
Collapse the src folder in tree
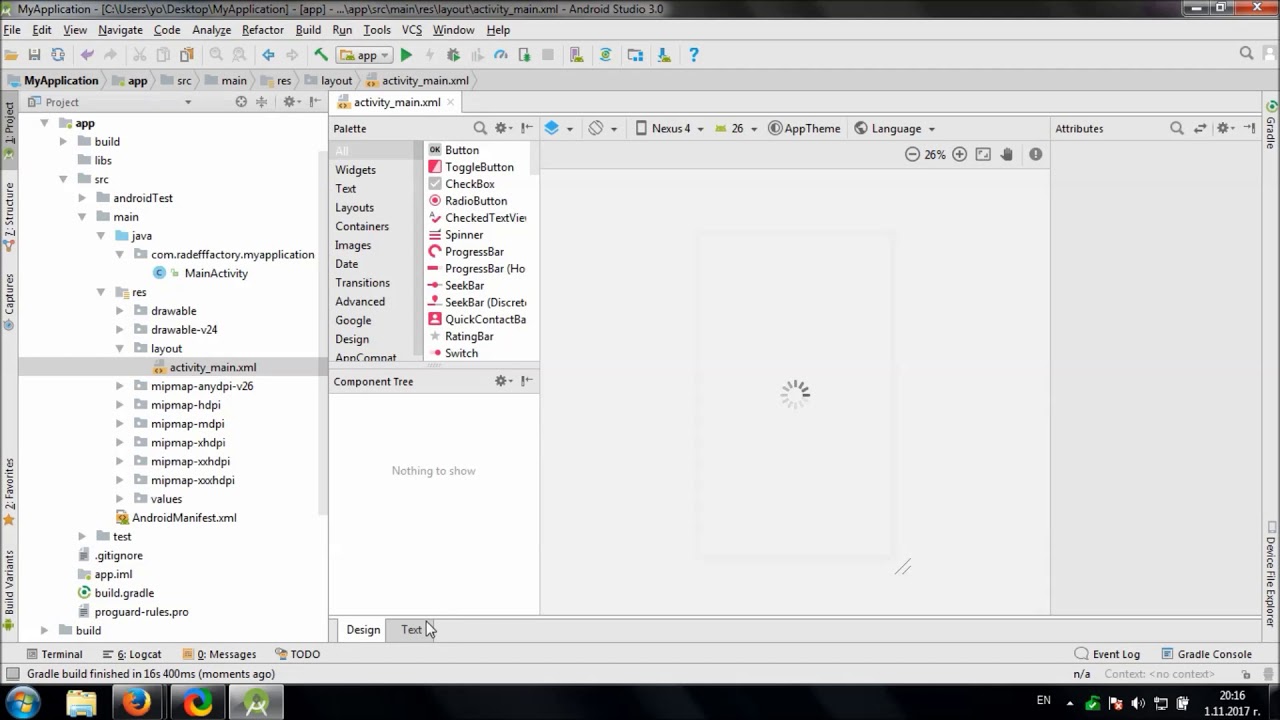point(63,179)
